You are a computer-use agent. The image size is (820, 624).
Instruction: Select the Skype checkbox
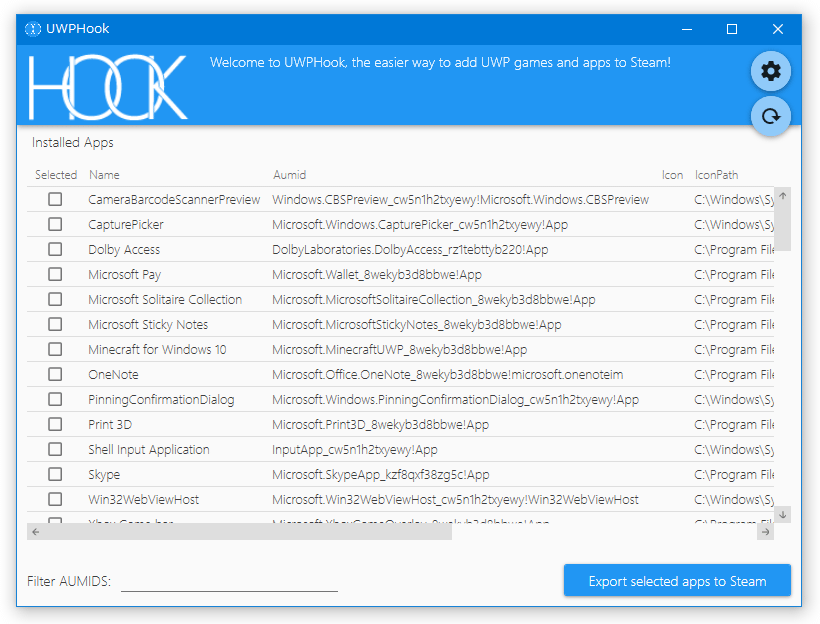coord(55,474)
